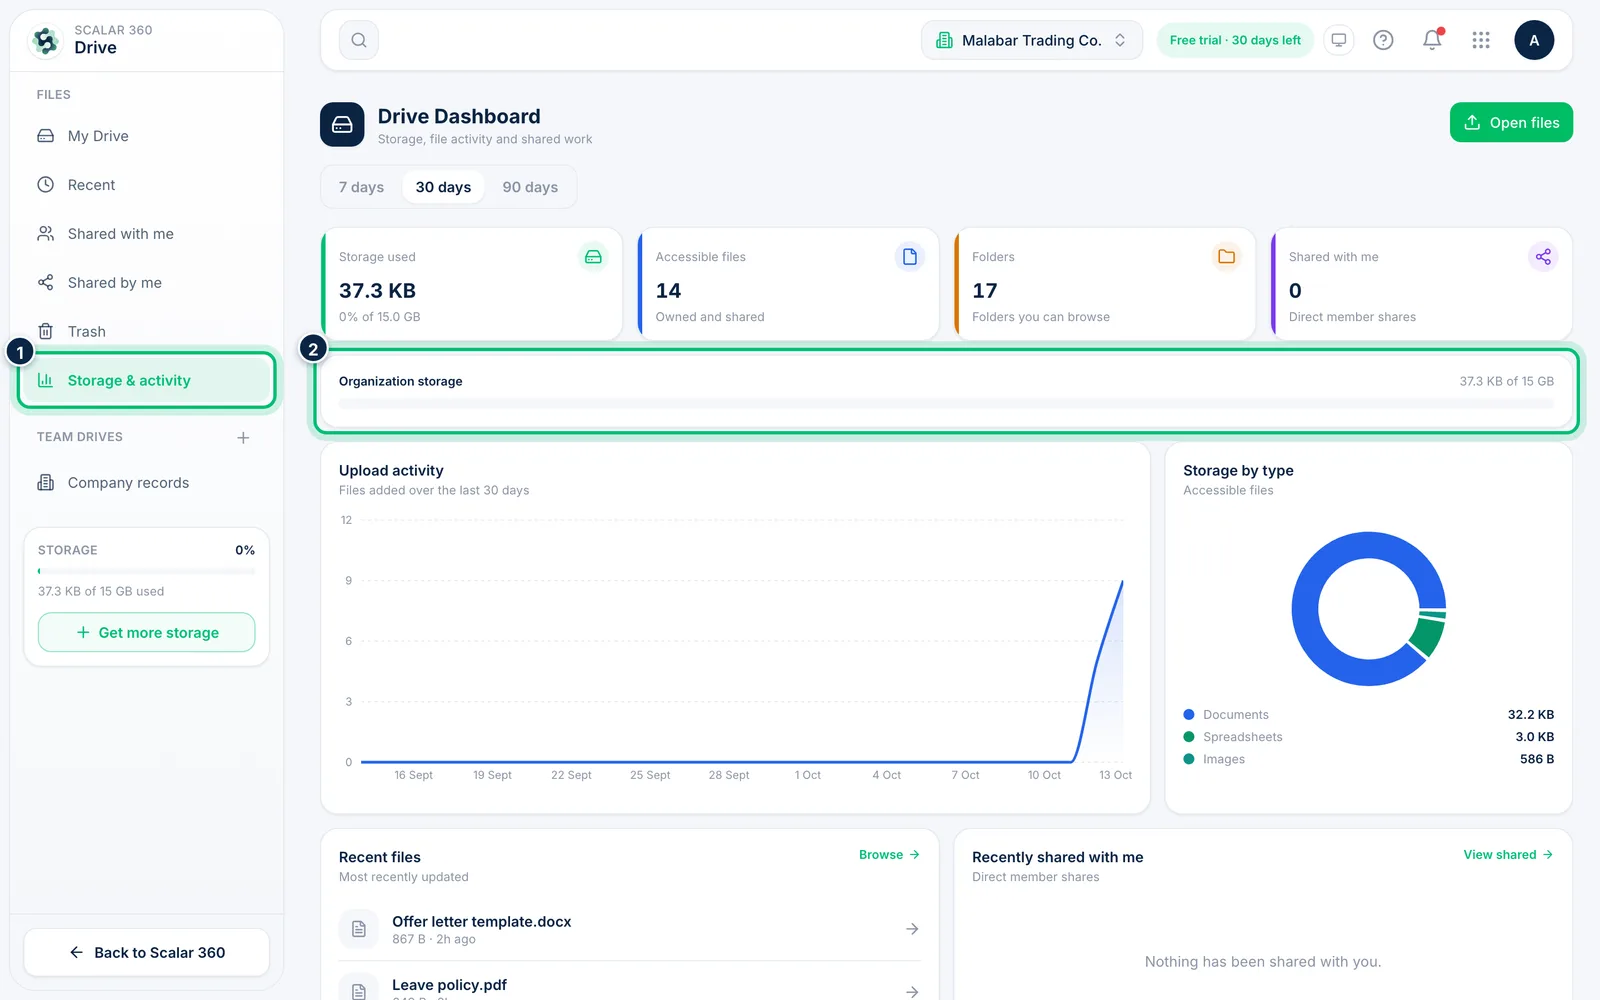Click arrow beside Leave policy.pdf

pyautogui.click(x=912, y=991)
